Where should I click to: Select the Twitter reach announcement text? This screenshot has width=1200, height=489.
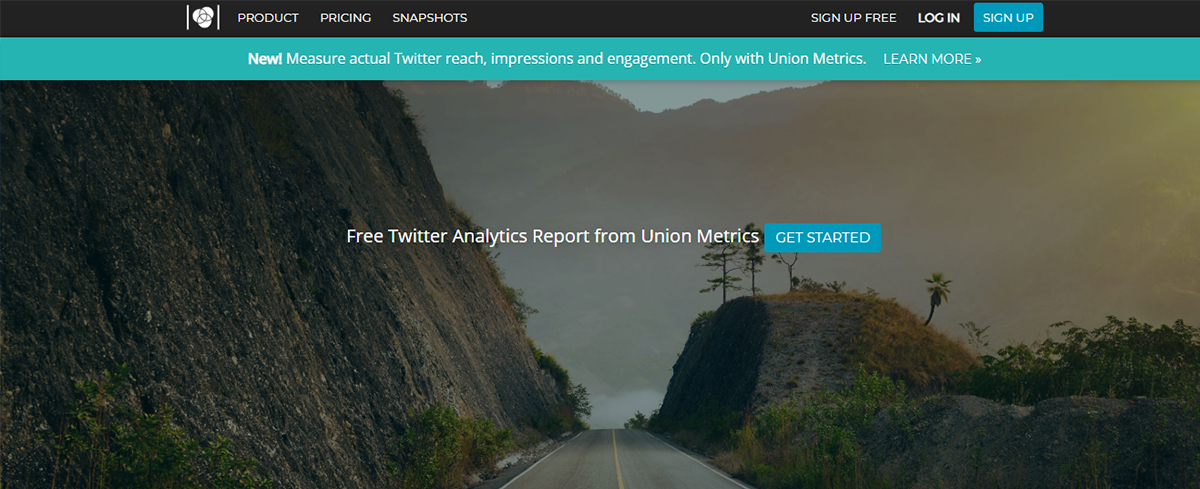tap(576, 59)
